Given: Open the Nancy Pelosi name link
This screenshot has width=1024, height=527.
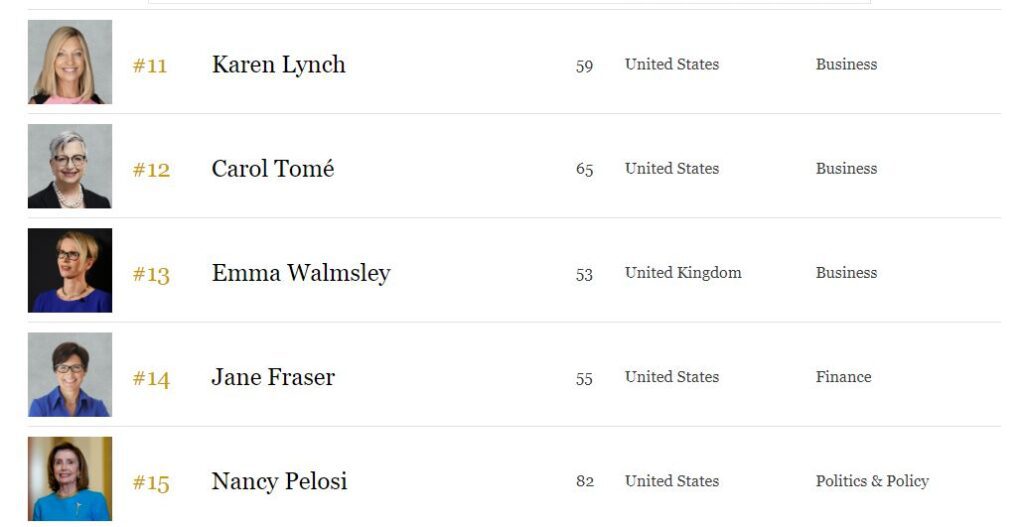Looking at the screenshot, I should point(280,481).
